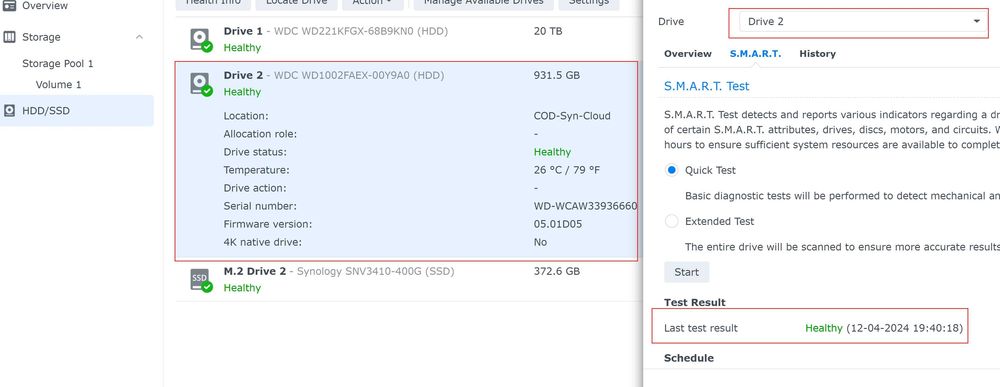This screenshot has height=387, width=1000.
Task: Select Storage Pool 1 in the sidebar
Action: 57,64
